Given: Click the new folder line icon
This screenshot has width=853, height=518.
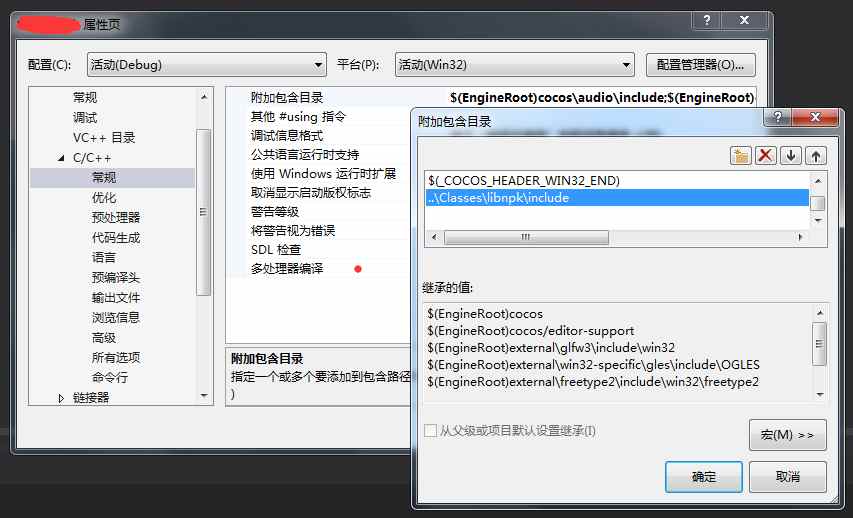Looking at the screenshot, I should point(740,156).
